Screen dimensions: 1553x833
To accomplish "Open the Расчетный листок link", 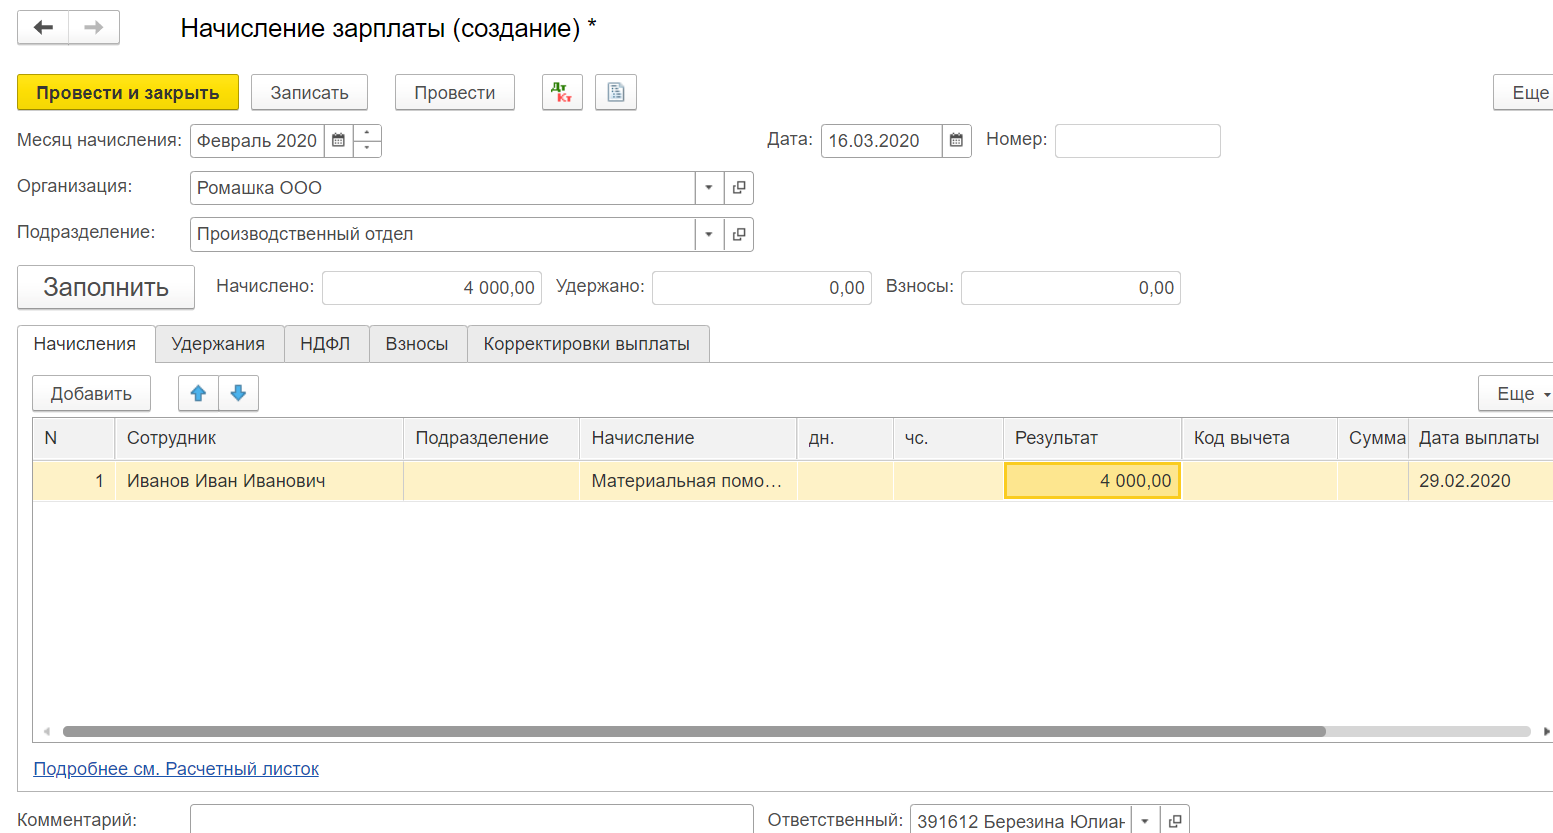I will pos(176,769).
